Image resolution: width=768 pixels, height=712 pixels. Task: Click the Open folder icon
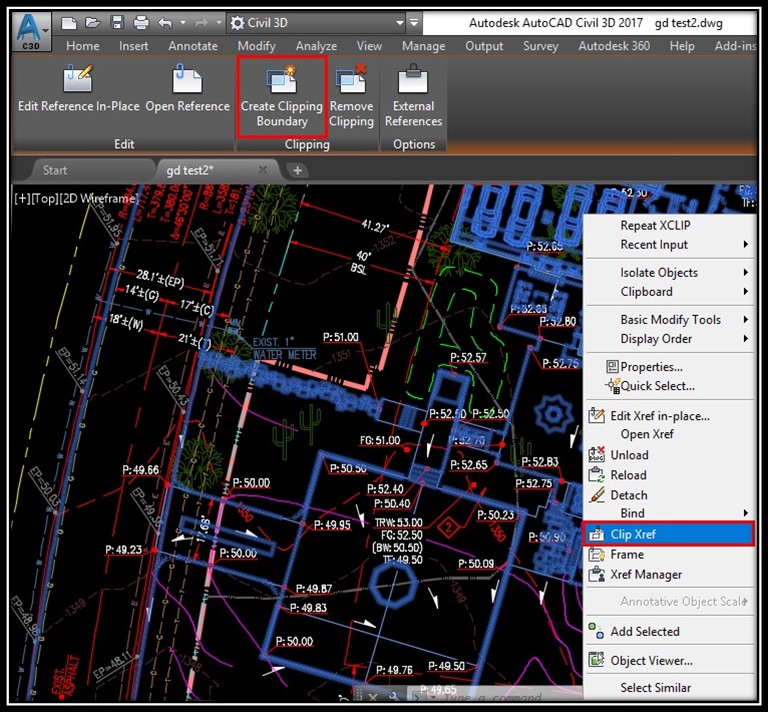[92, 23]
